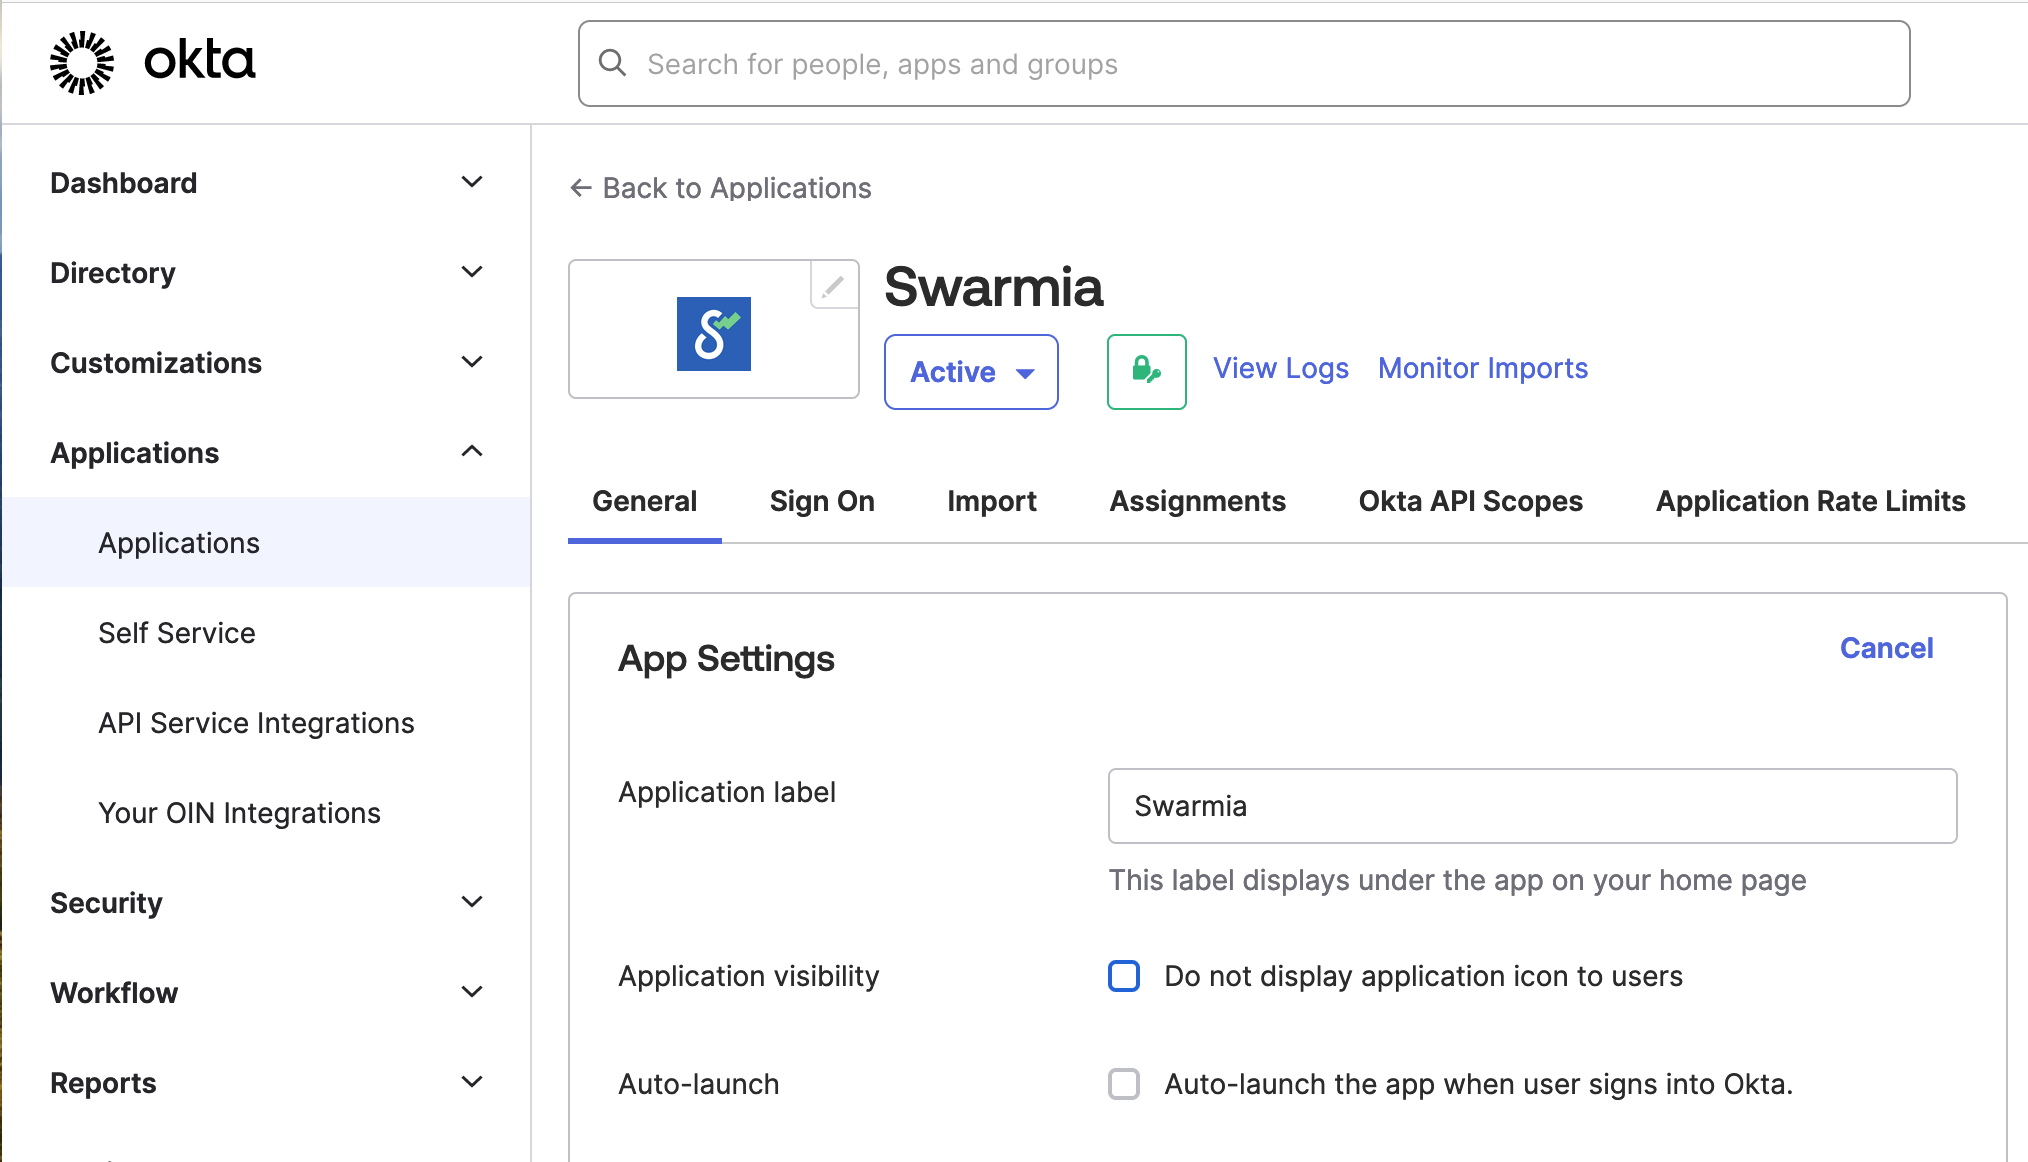The width and height of the screenshot is (2028, 1162).
Task: Click the green lock key icon button
Action: tap(1146, 372)
